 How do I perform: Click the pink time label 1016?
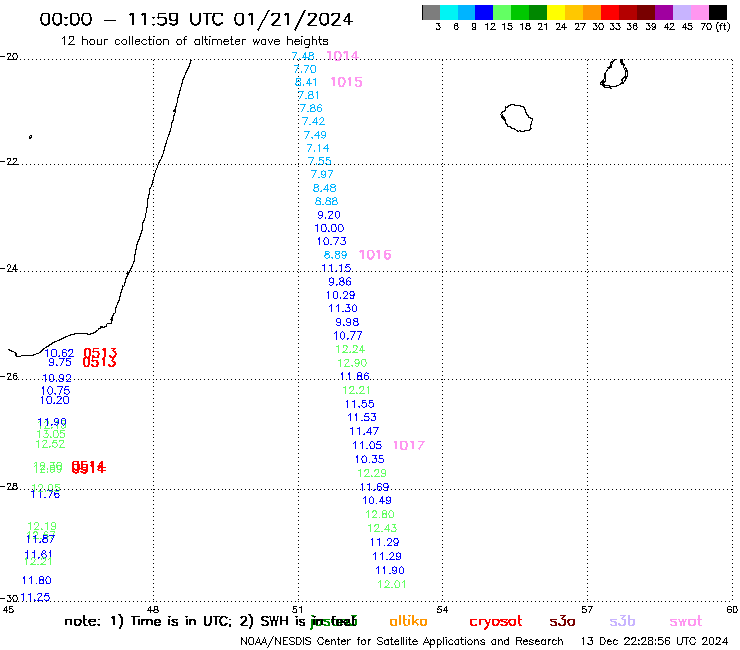(375, 255)
